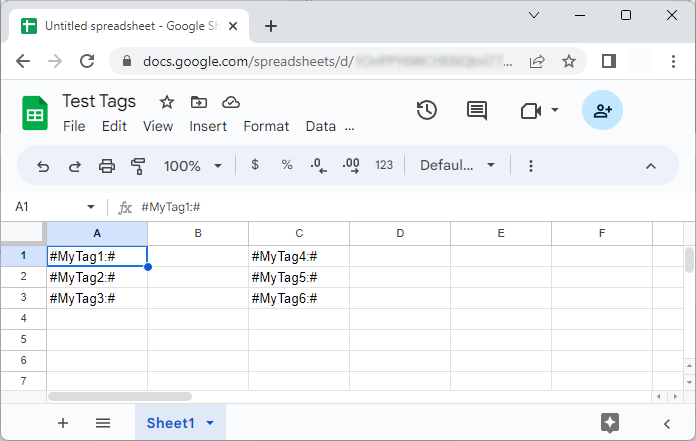Click the Redo arrow icon
Viewport: 696px width, 441px height.
pos(75,166)
